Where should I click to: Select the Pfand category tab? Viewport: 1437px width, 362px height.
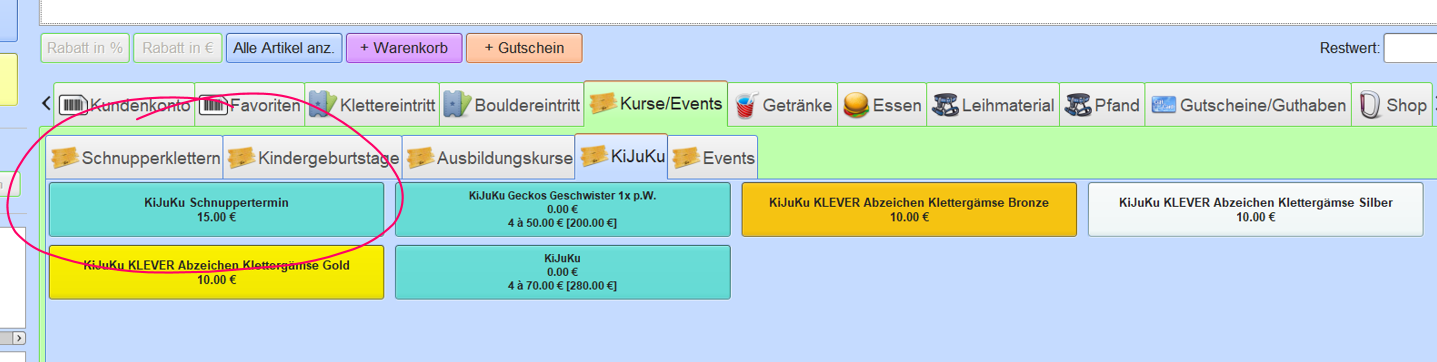click(1101, 105)
